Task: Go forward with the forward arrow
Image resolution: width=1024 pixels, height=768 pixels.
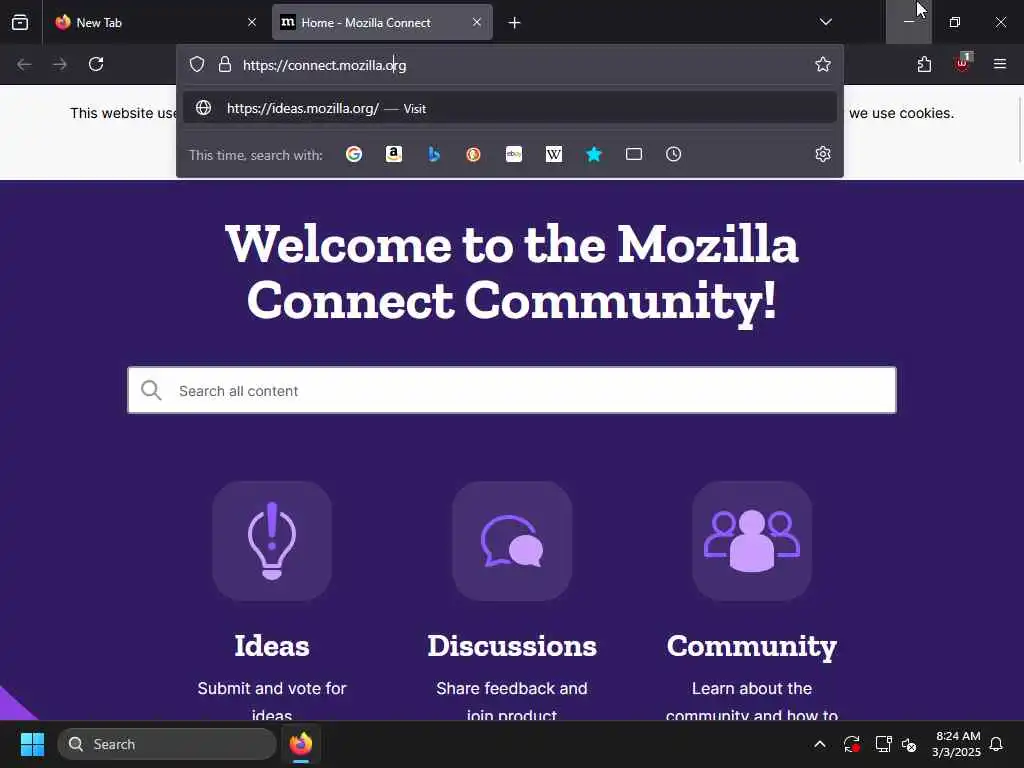Action: (x=60, y=64)
